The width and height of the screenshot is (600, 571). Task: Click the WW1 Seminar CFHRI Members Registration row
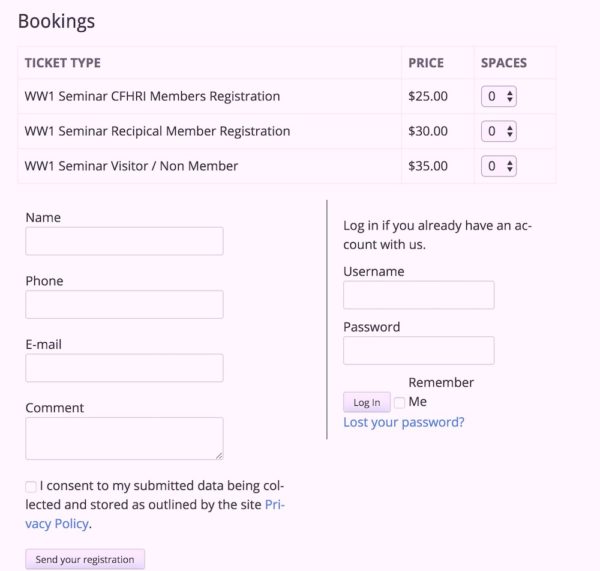152,97
